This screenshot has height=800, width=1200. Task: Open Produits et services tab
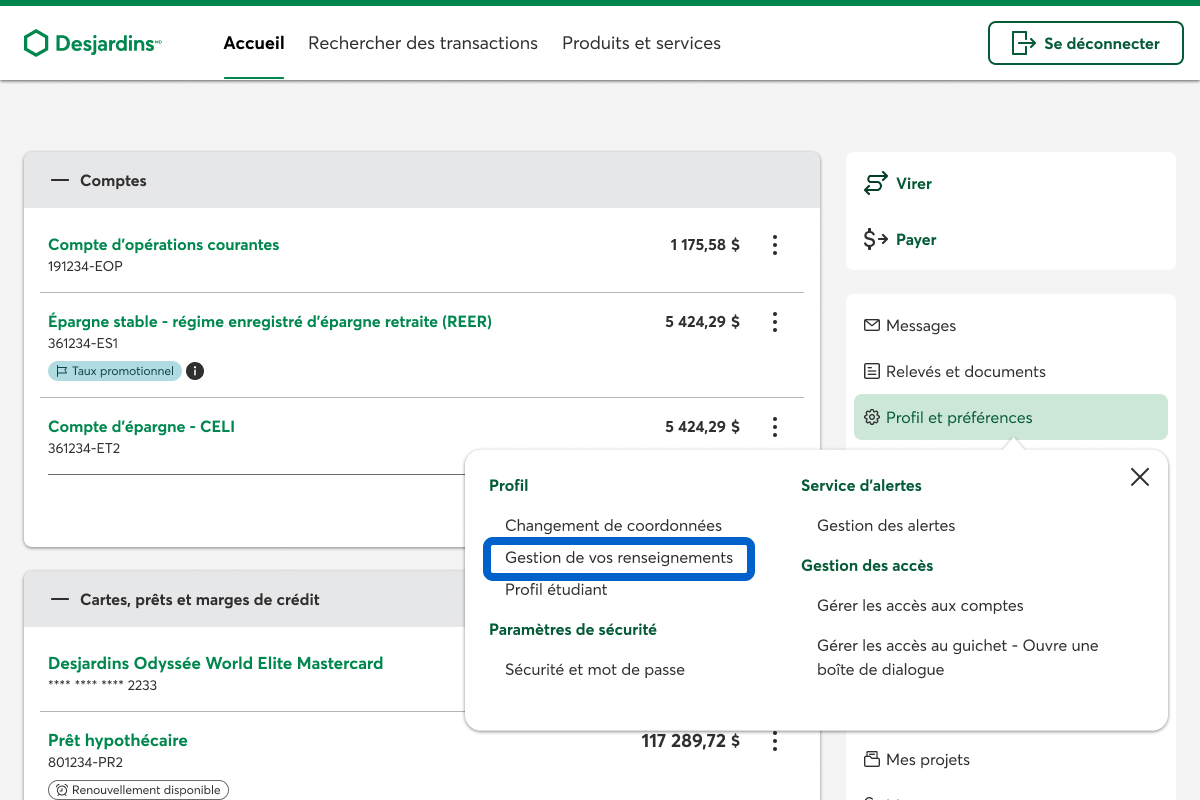(641, 43)
